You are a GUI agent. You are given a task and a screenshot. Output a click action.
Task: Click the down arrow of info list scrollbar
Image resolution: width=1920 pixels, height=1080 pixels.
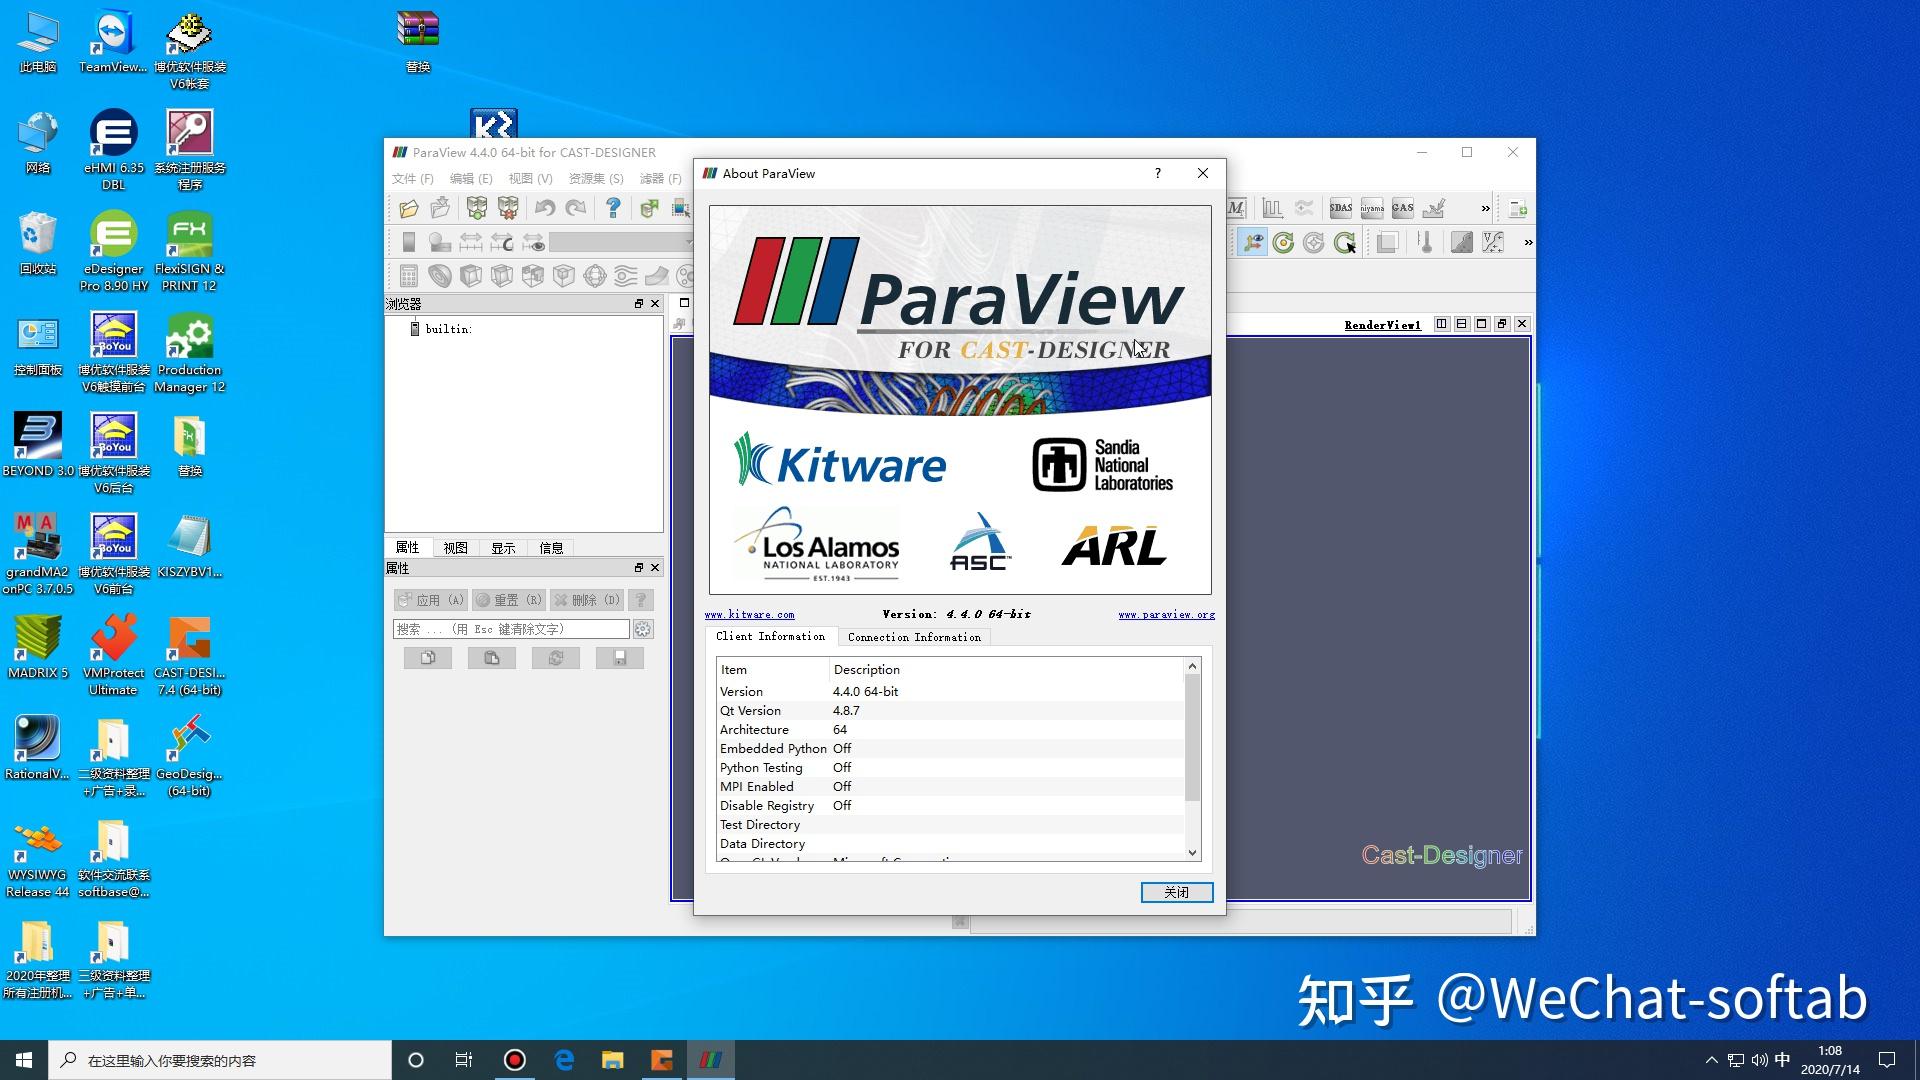coord(1192,852)
